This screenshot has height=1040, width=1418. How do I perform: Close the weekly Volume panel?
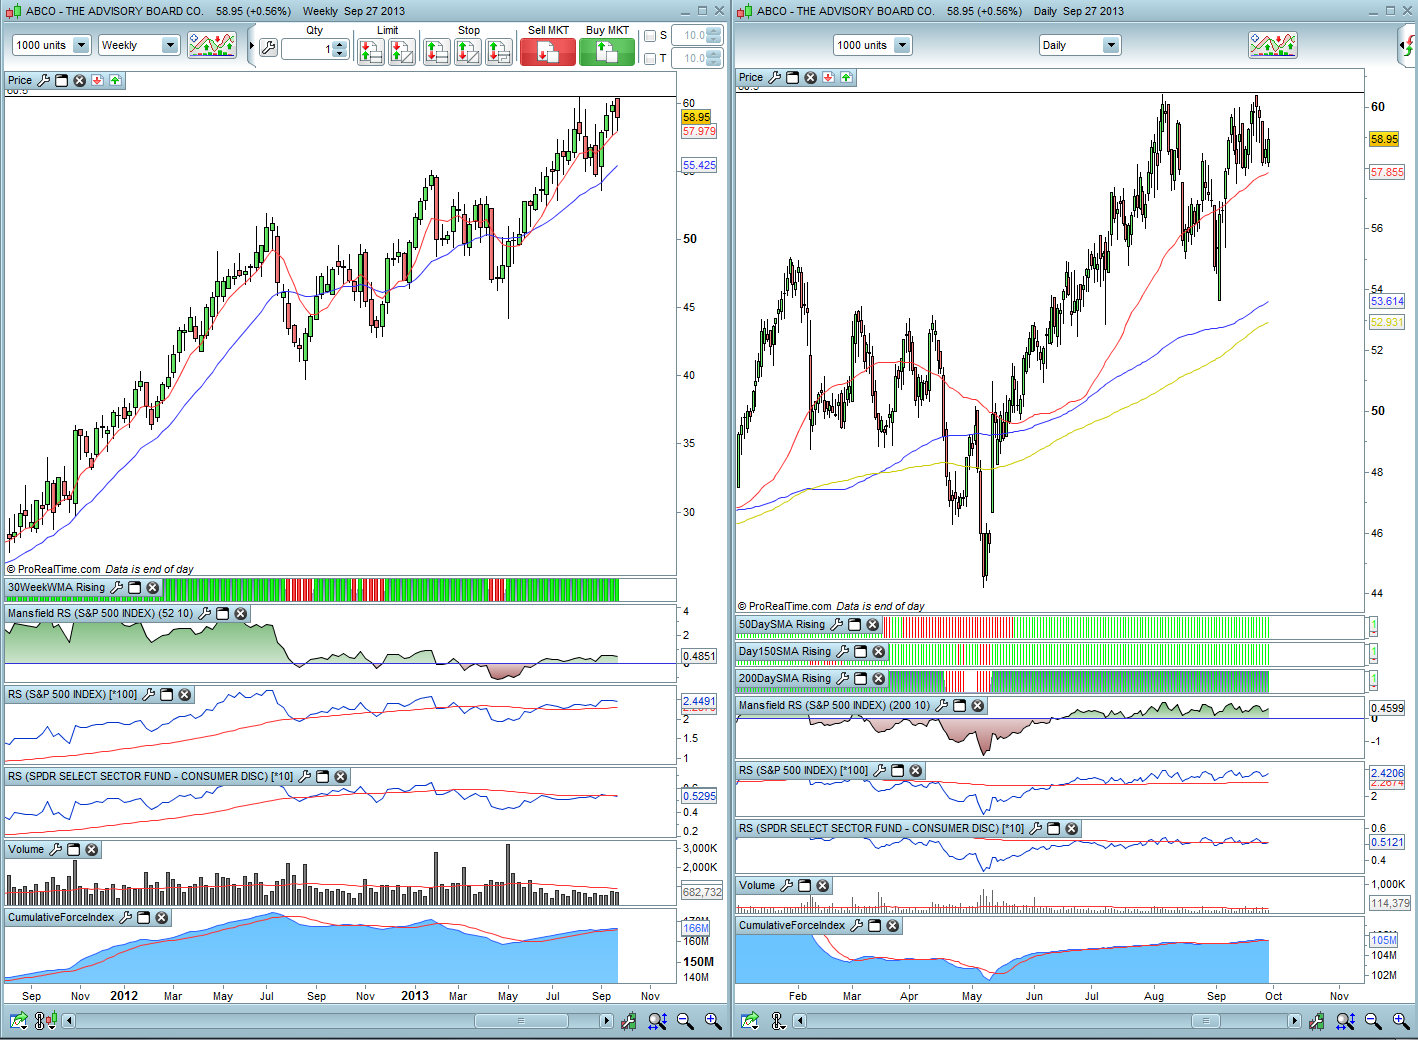[92, 850]
